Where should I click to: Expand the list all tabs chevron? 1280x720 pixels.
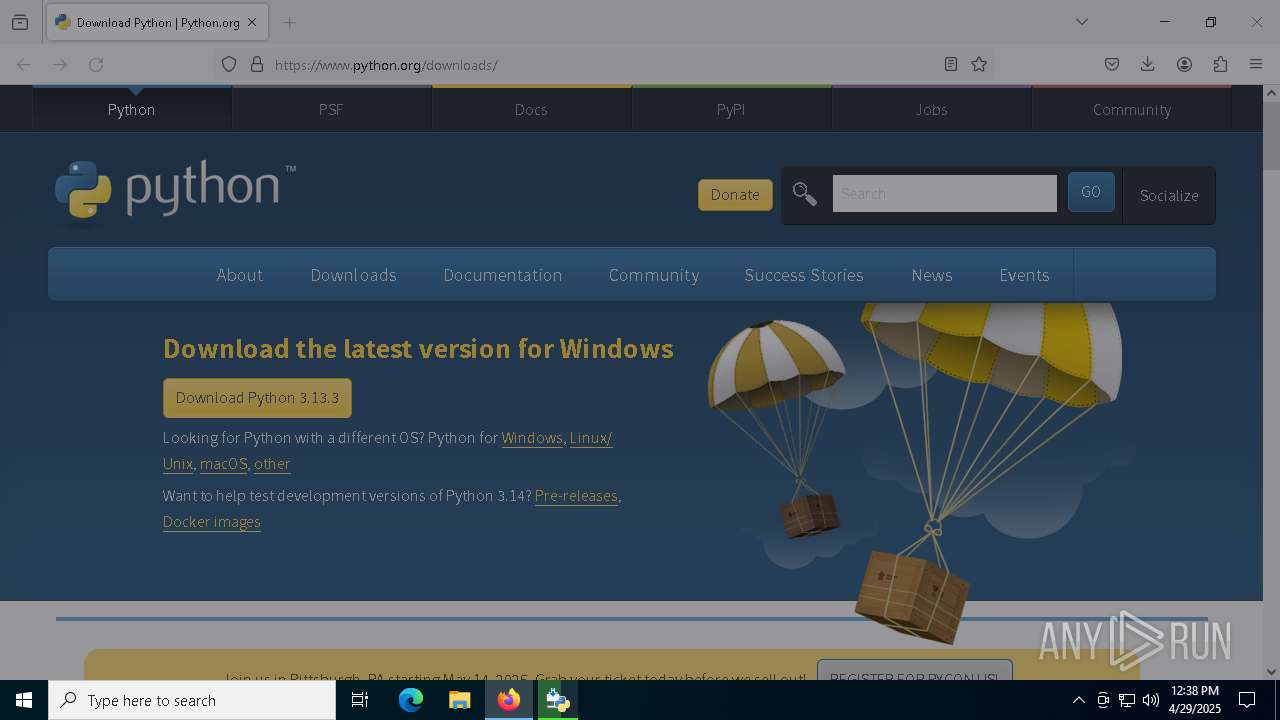coord(1081,22)
